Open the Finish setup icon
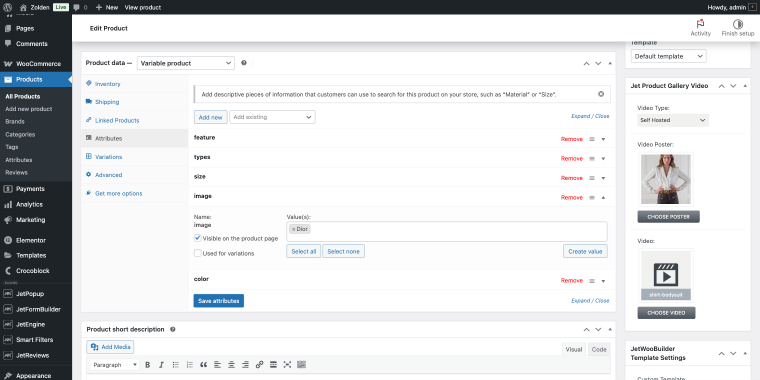The height and width of the screenshot is (380, 760). [738, 24]
